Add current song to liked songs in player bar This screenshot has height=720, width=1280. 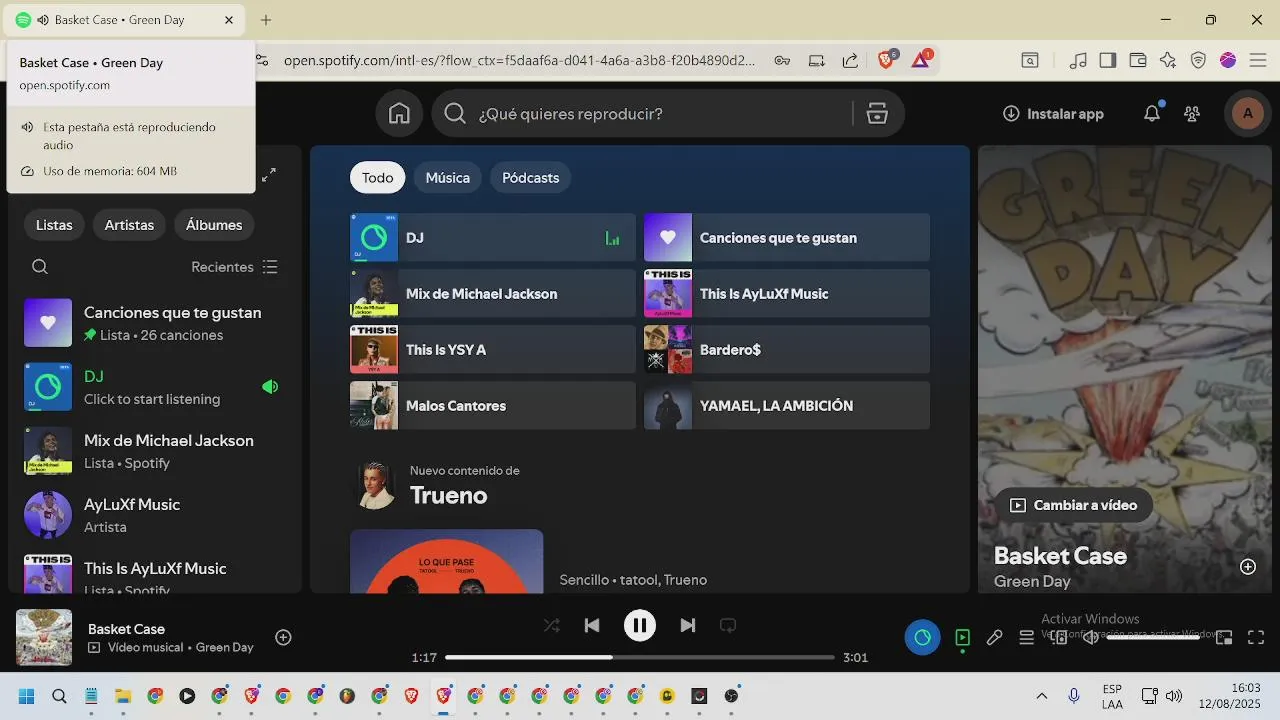click(284, 637)
